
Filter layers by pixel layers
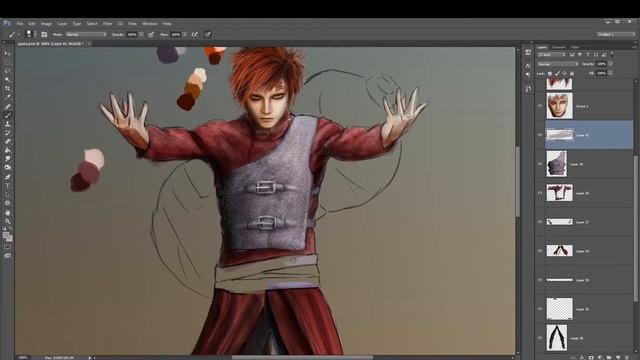point(572,55)
